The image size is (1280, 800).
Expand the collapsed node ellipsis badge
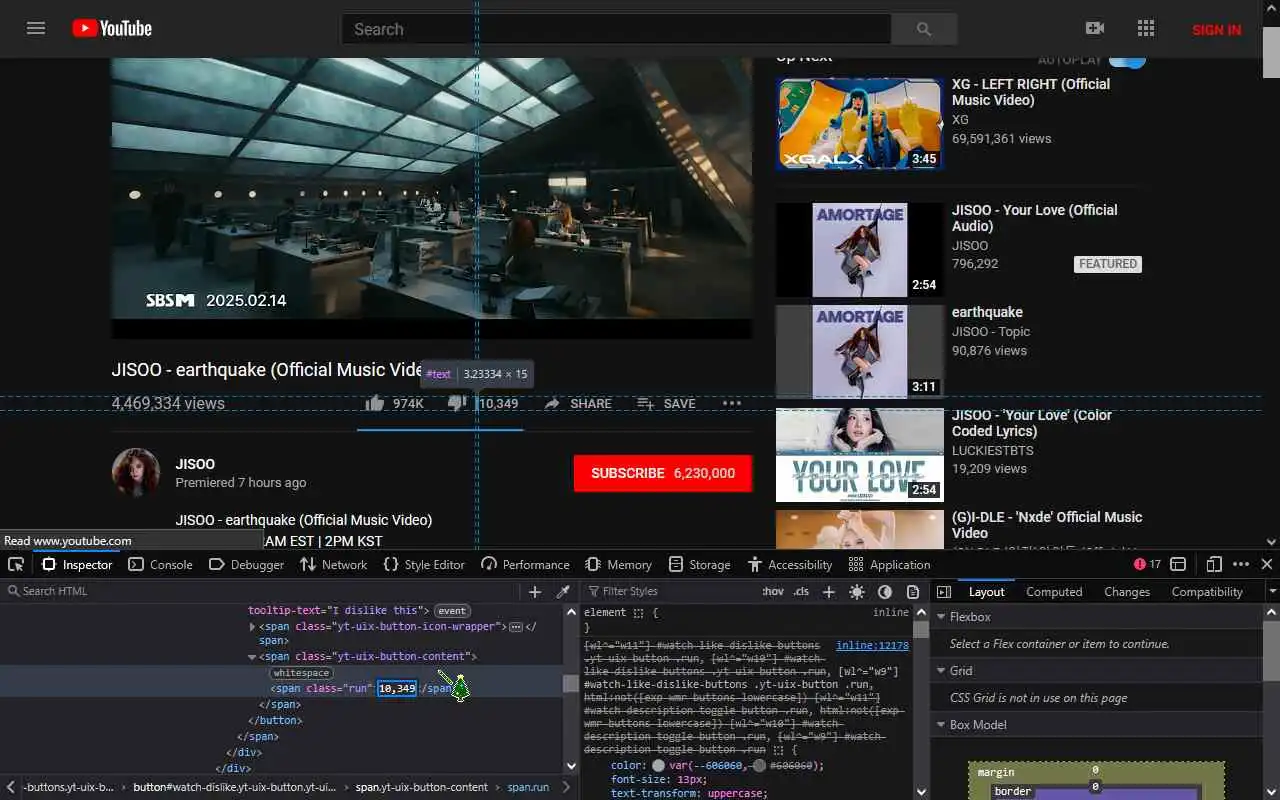tap(516, 627)
